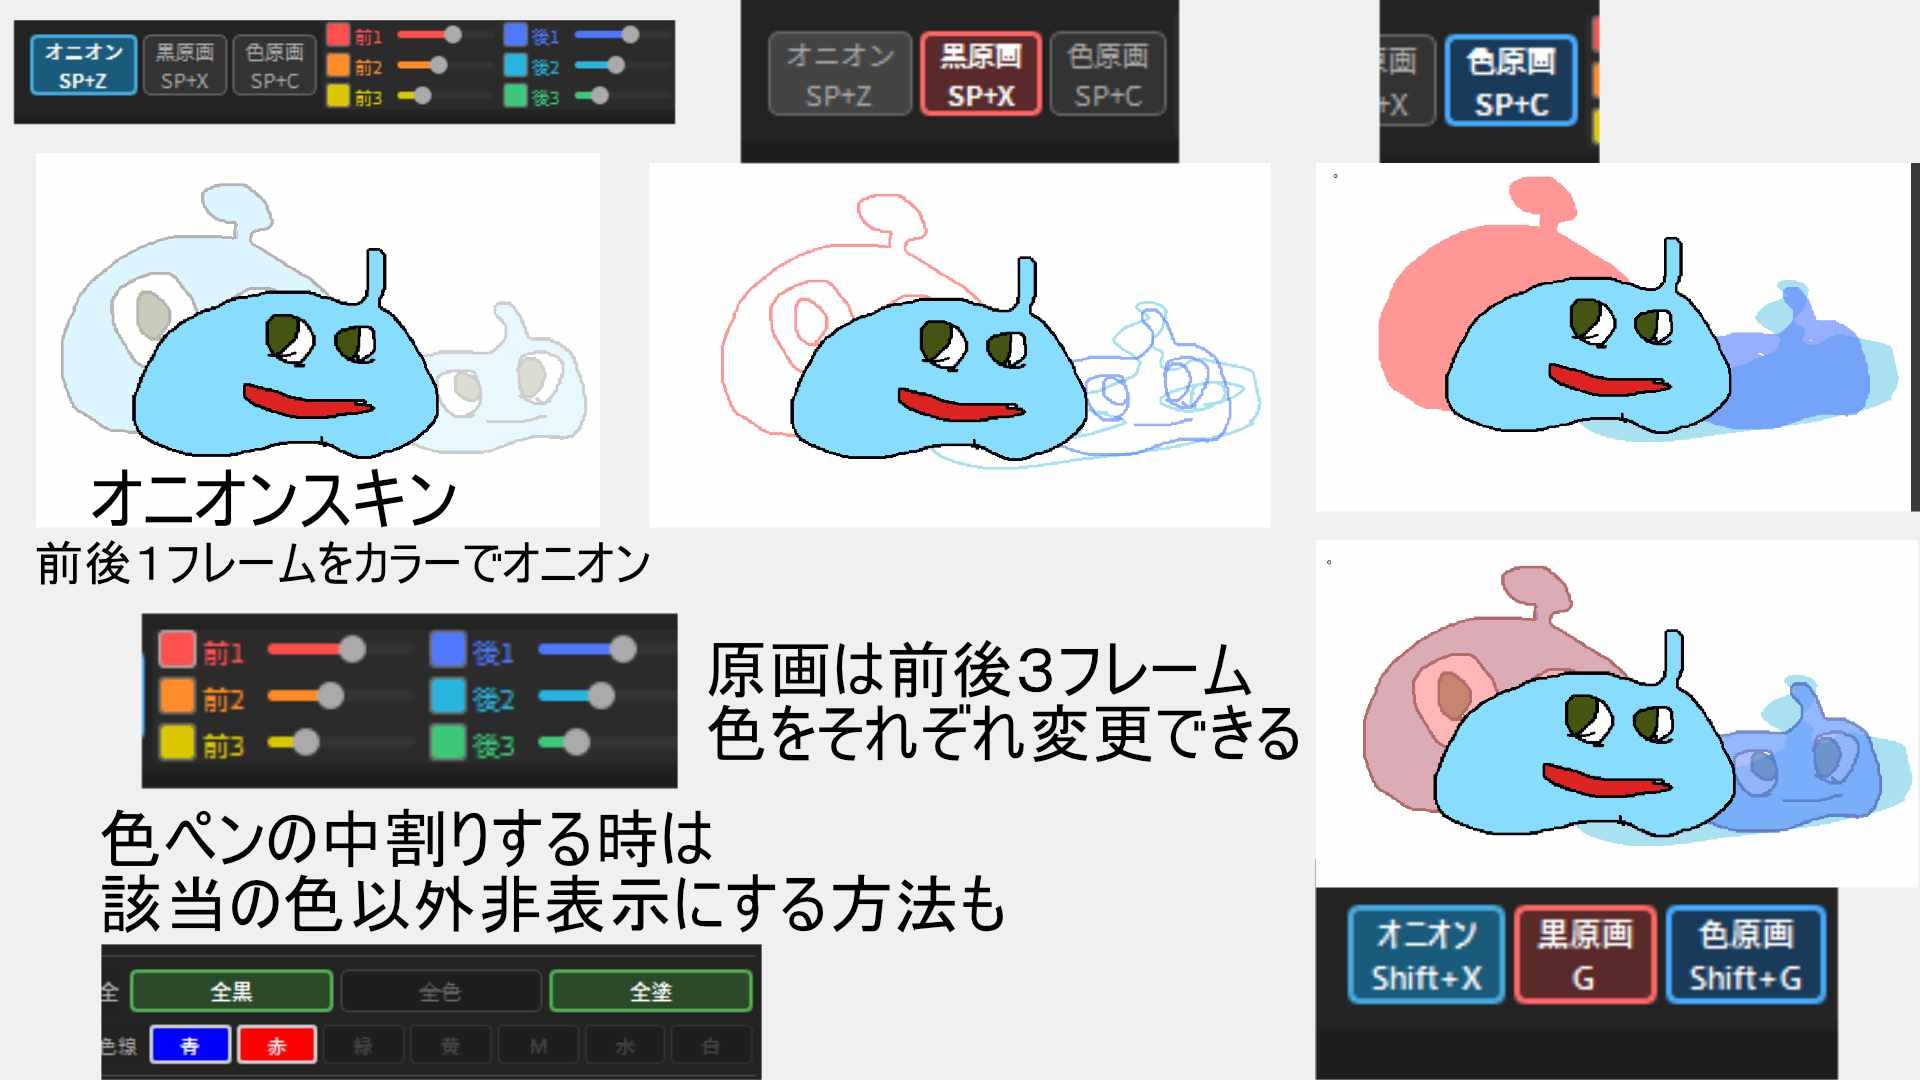Screen dimensions: 1920x1080
Task: Click the large yellow 前3 color swatch
Action: coord(177,743)
